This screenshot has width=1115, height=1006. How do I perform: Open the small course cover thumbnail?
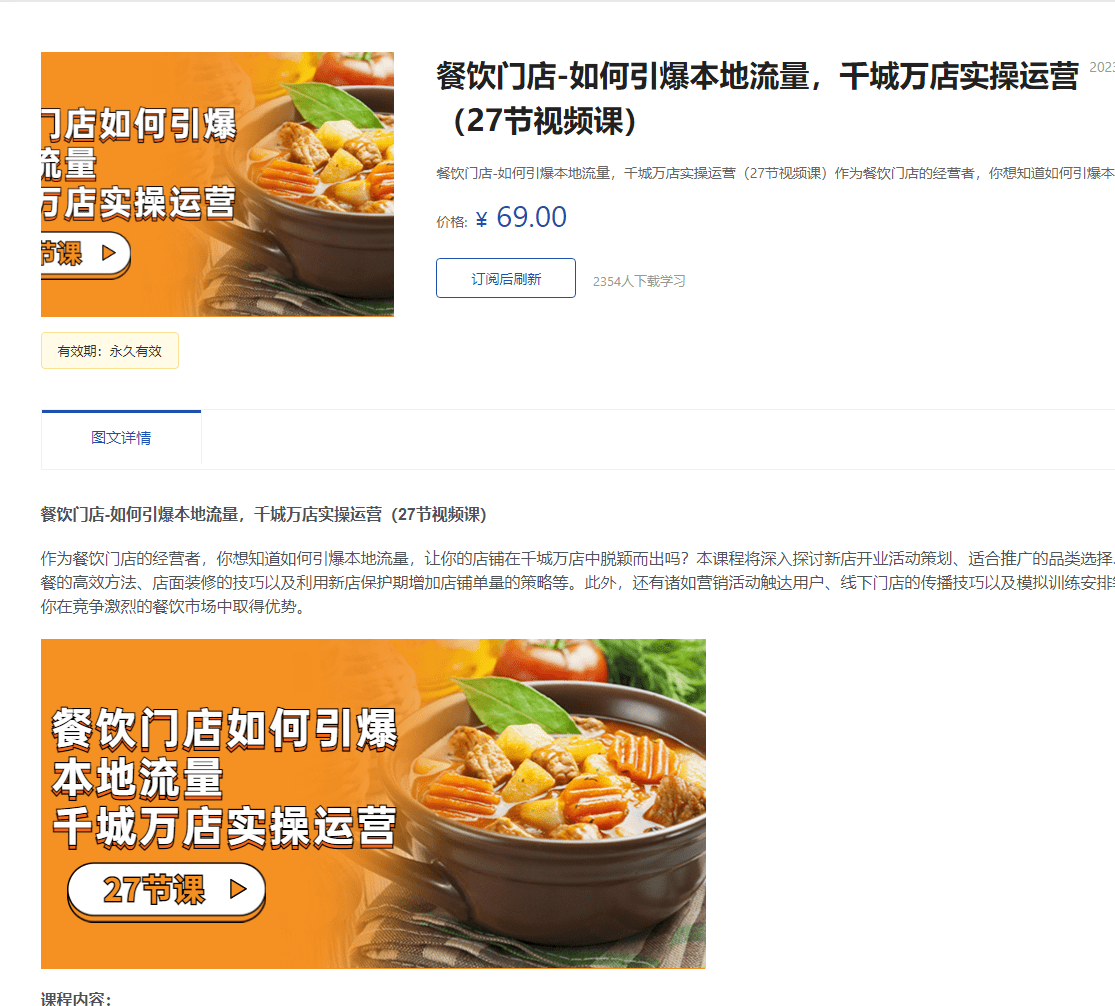click(217, 184)
